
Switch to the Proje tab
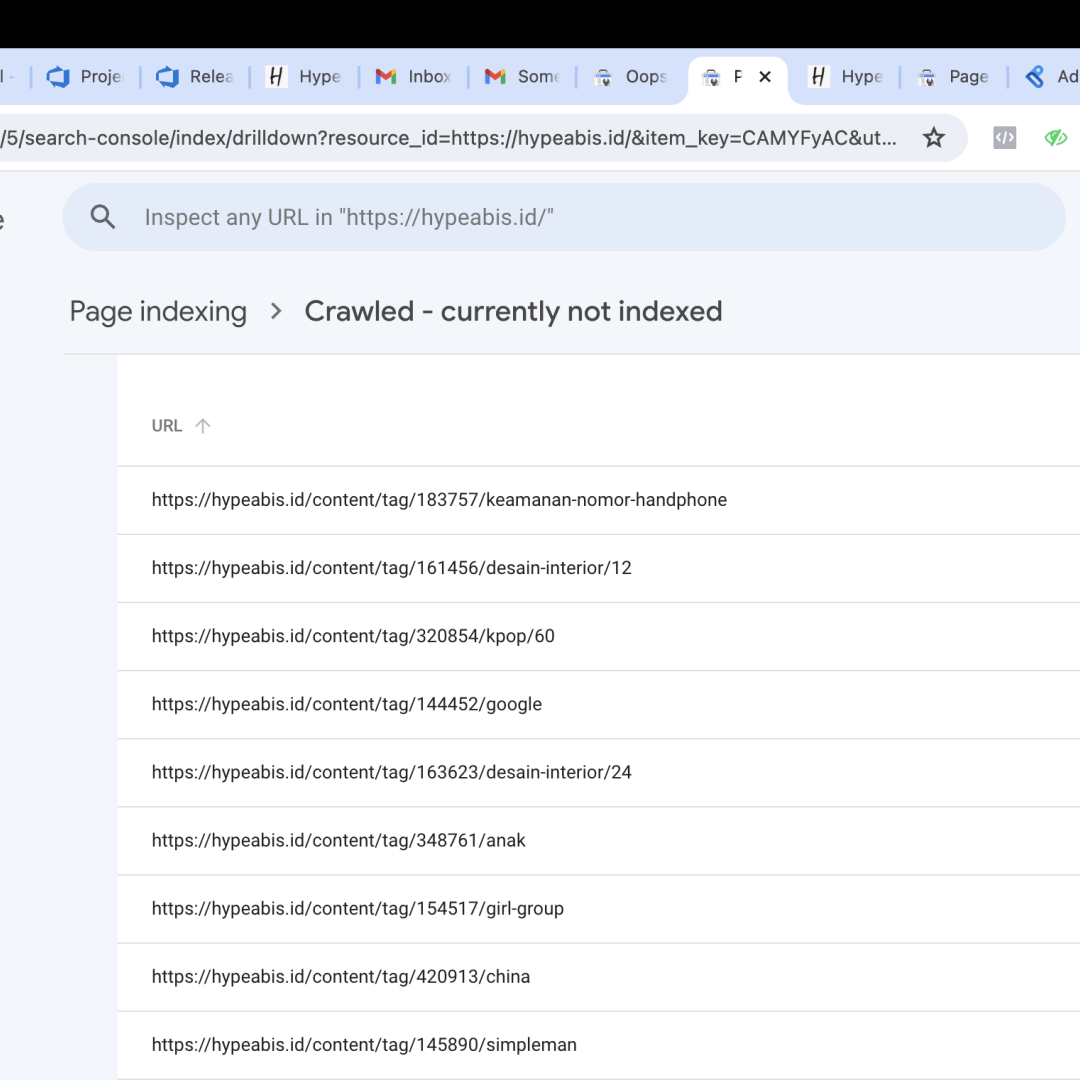tap(84, 76)
